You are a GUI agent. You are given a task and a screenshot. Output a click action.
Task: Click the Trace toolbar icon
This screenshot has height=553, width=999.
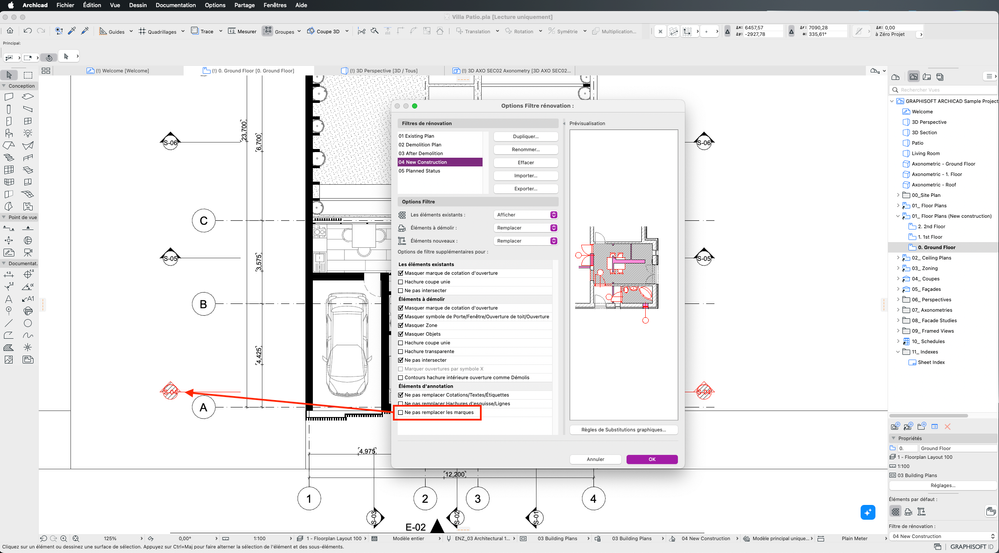(195, 31)
